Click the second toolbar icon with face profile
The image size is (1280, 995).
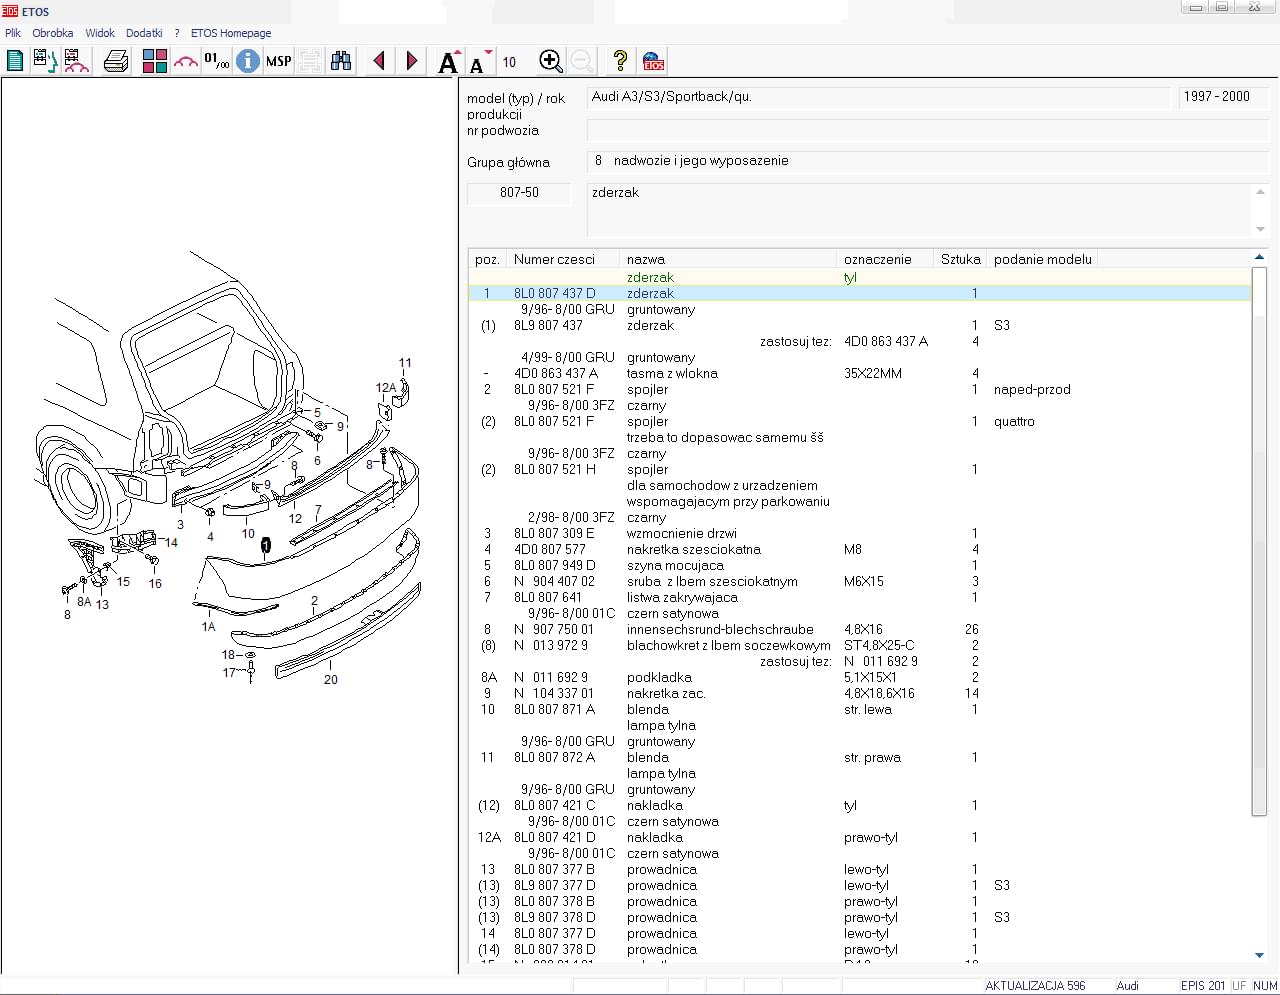pyautogui.click(x=45, y=61)
